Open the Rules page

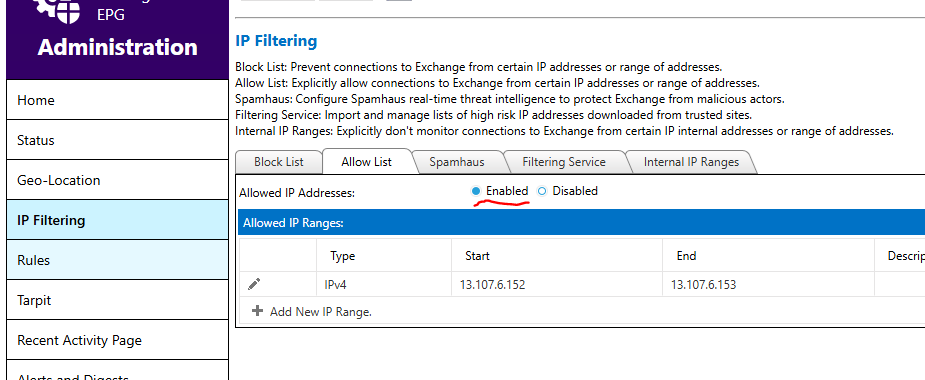point(117,260)
